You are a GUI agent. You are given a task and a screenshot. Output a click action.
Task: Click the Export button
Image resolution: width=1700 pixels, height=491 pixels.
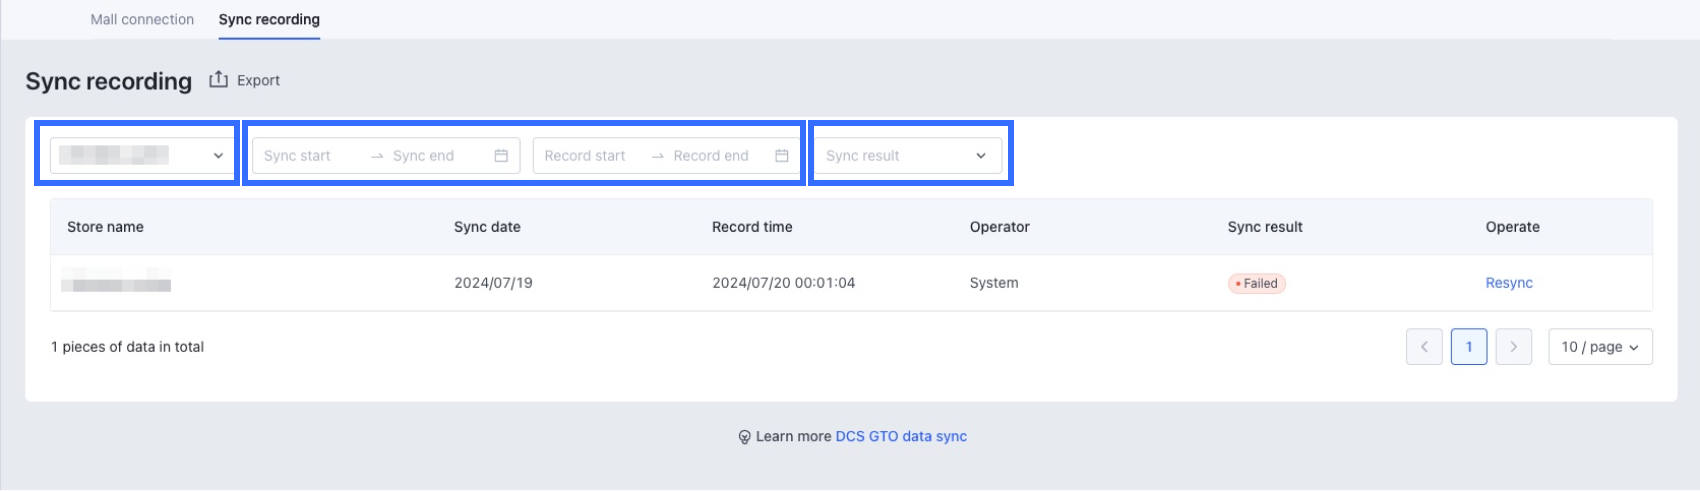[245, 80]
